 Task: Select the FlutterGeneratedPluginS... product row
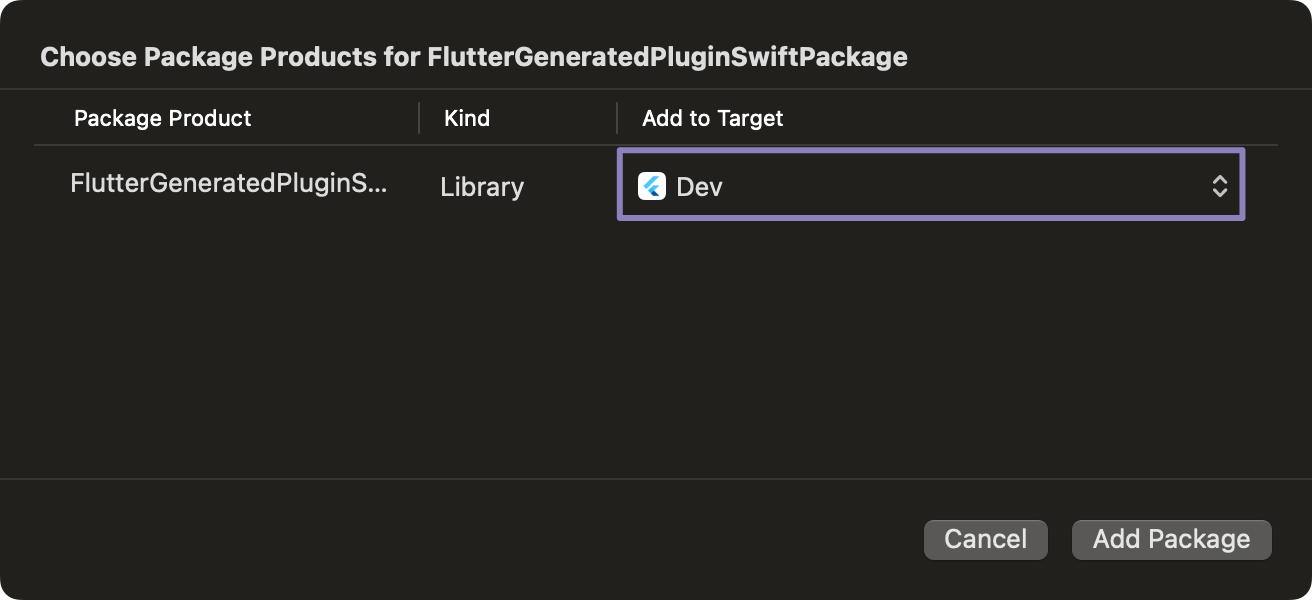click(655, 185)
